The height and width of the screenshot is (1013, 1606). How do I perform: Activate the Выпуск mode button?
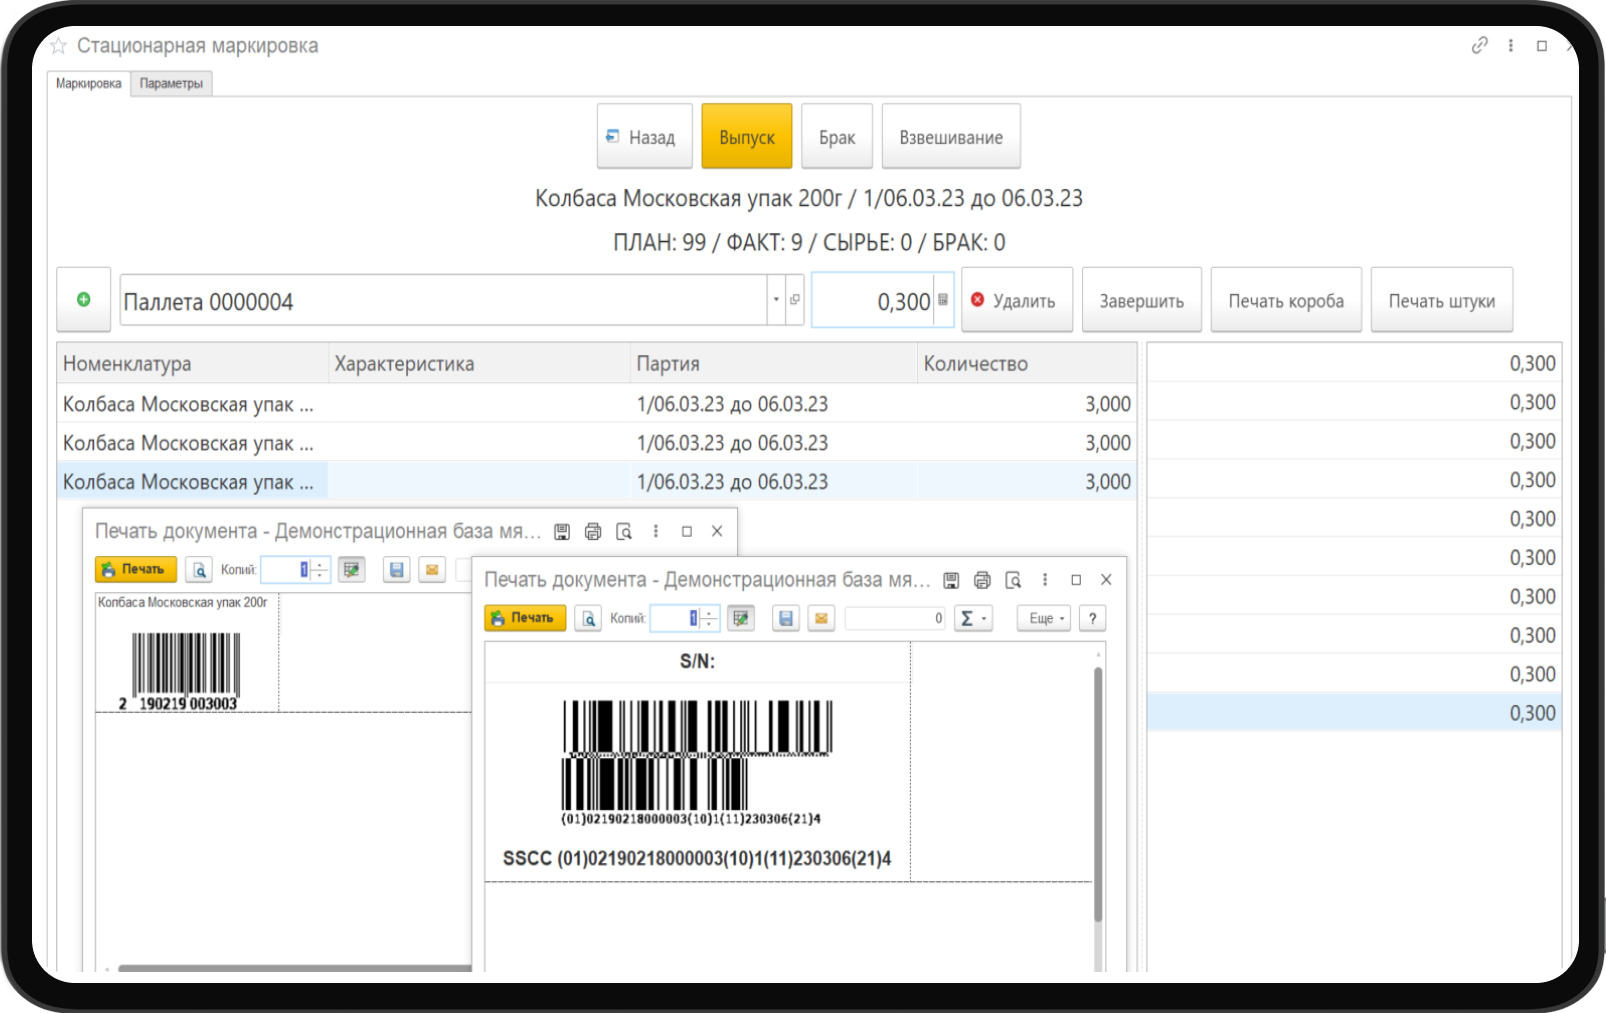[x=747, y=136]
